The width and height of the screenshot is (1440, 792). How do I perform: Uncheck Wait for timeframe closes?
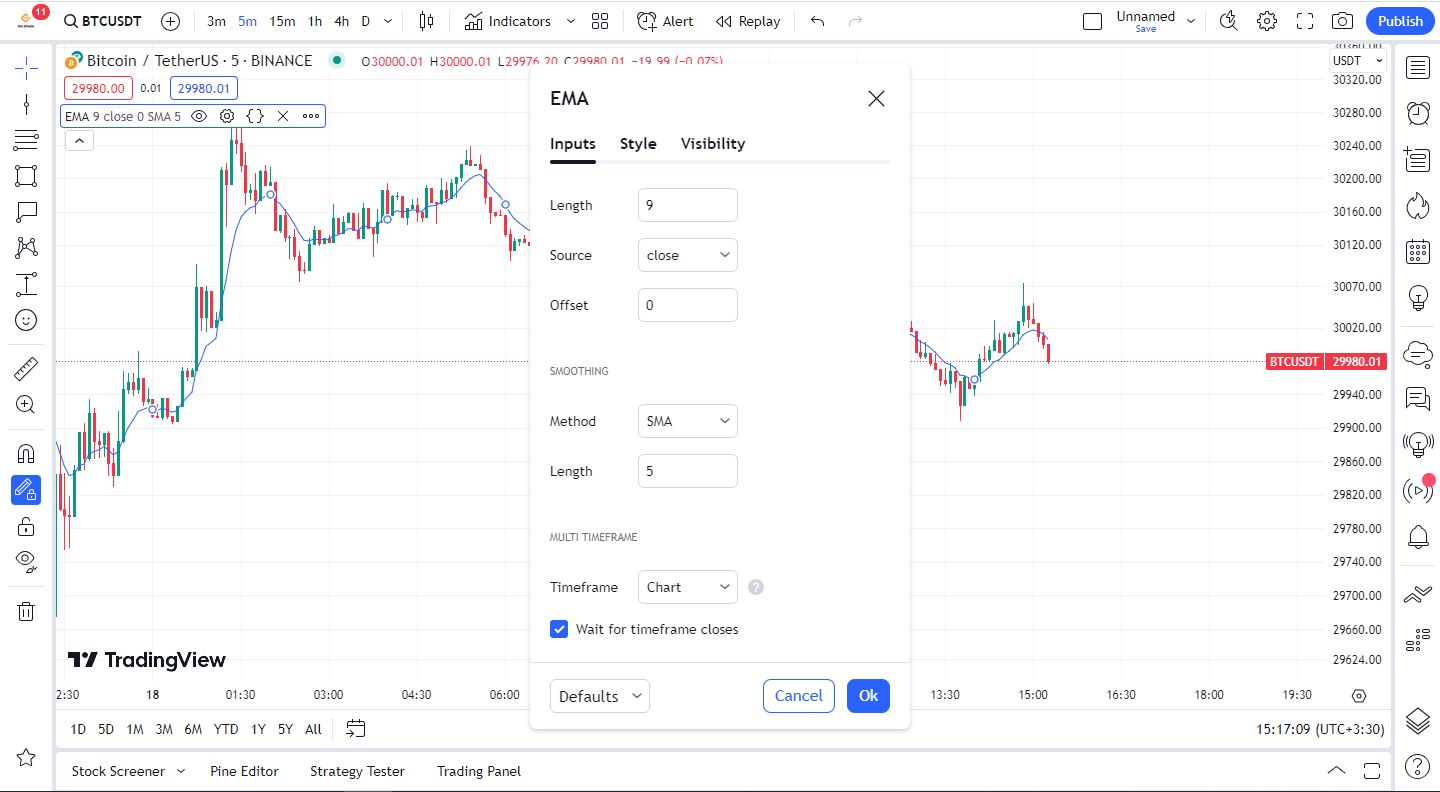(x=559, y=629)
